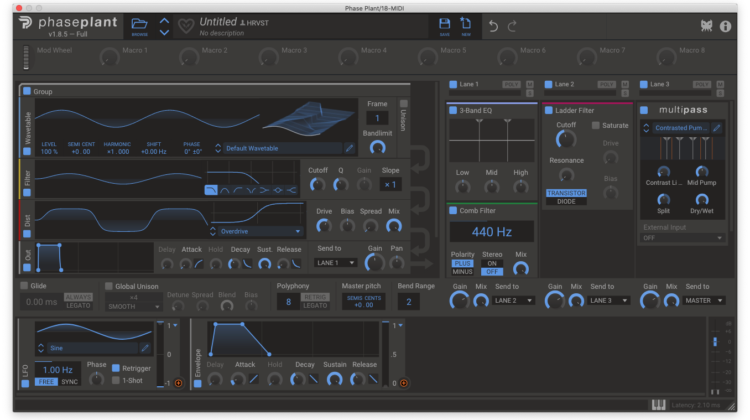Open the keyboard icon in status bar

[659, 405]
